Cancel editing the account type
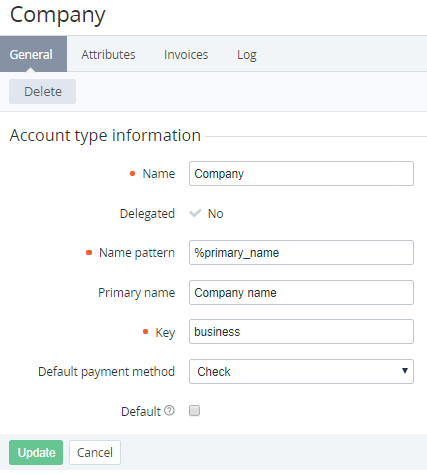This screenshot has width=427, height=474. pos(95,452)
